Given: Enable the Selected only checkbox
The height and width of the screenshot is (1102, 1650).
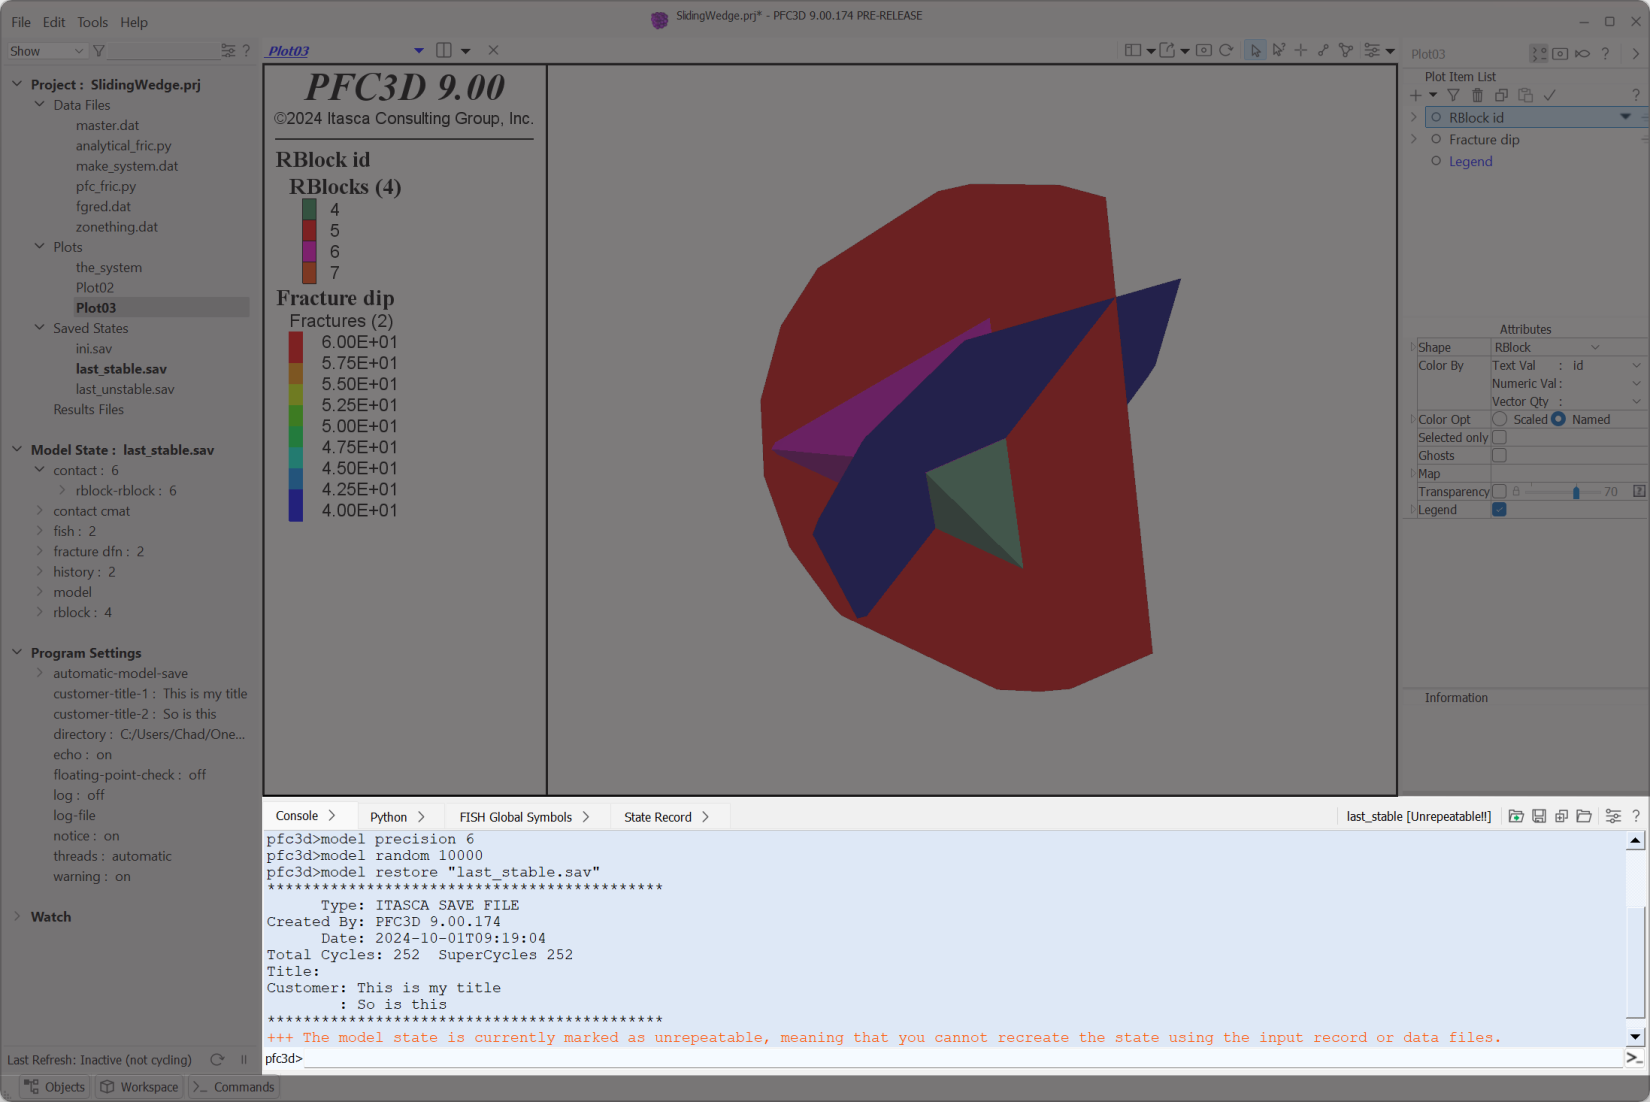Looking at the screenshot, I should click(x=1499, y=437).
